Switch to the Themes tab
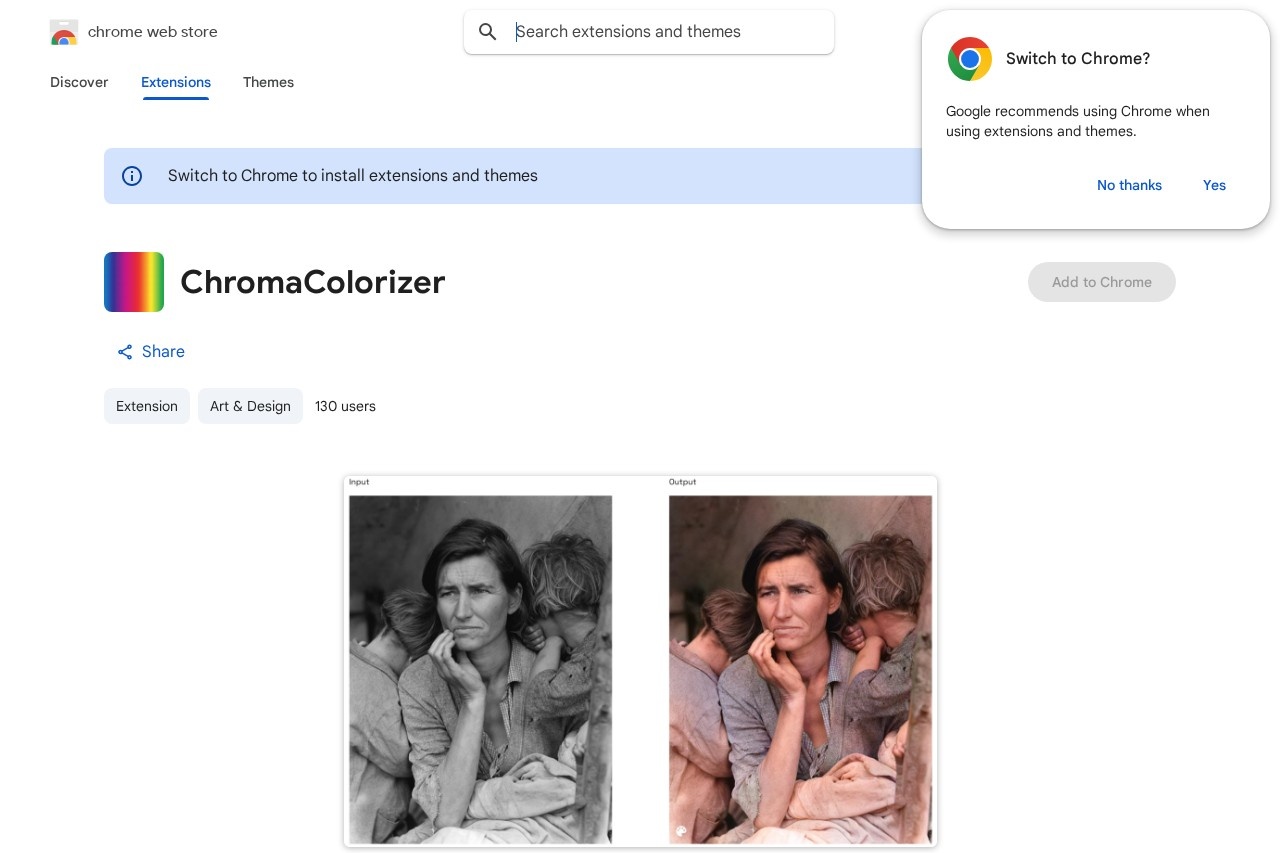This screenshot has width=1280, height=853. coord(268,83)
